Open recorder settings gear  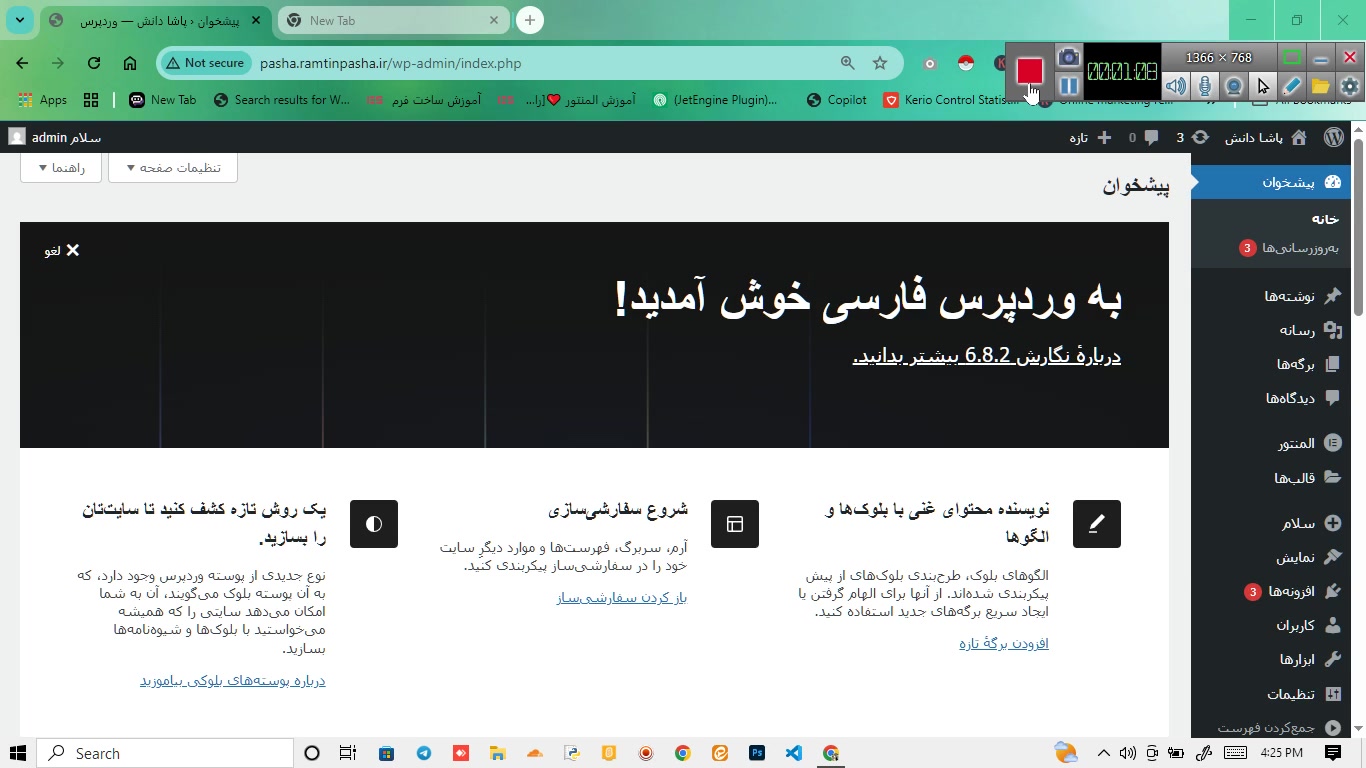coord(1350,86)
